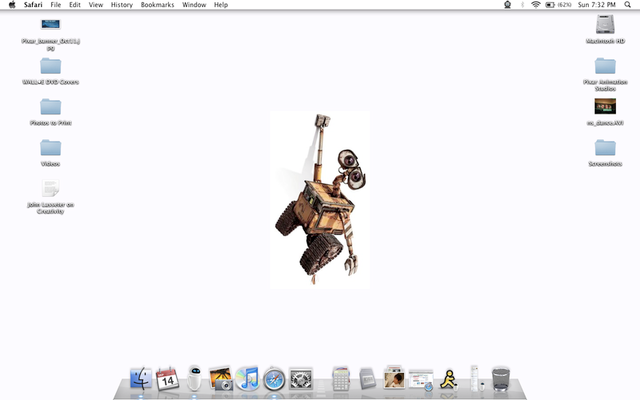This screenshot has width=640, height=400.
Task: Open the Apple menu
Action: click(12, 5)
